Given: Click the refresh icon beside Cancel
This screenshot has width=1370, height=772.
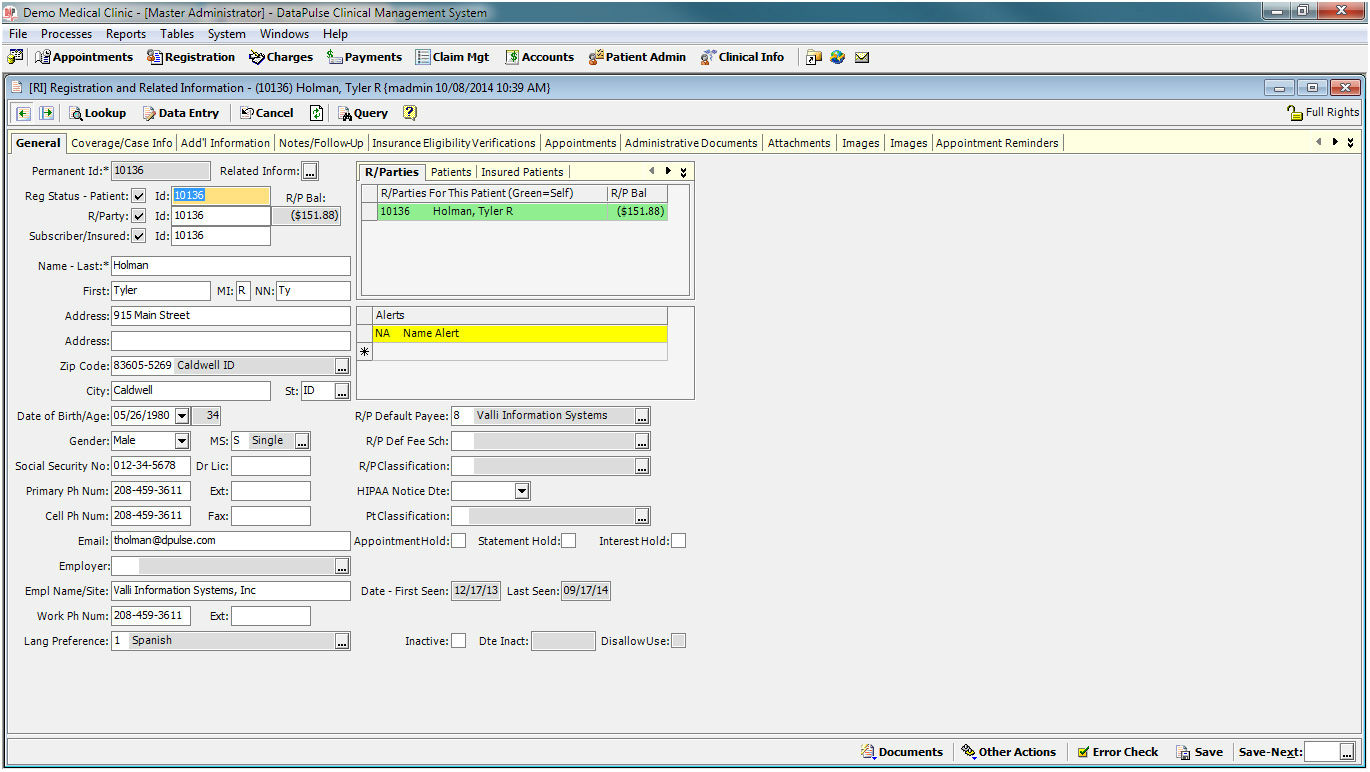Looking at the screenshot, I should point(316,113).
